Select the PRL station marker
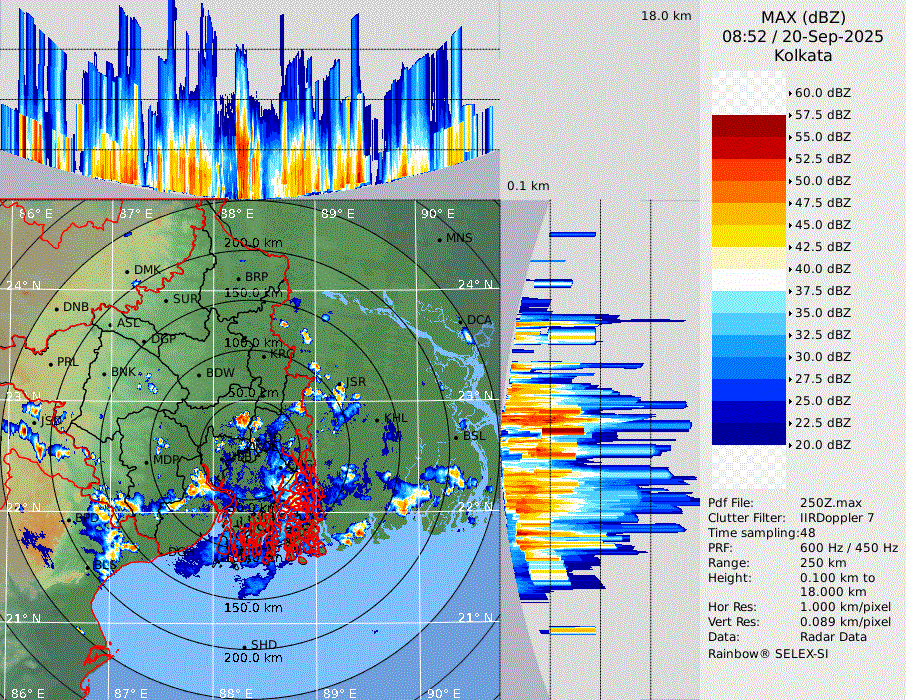This screenshot has height=700, width=906. [x=51, y=363]
